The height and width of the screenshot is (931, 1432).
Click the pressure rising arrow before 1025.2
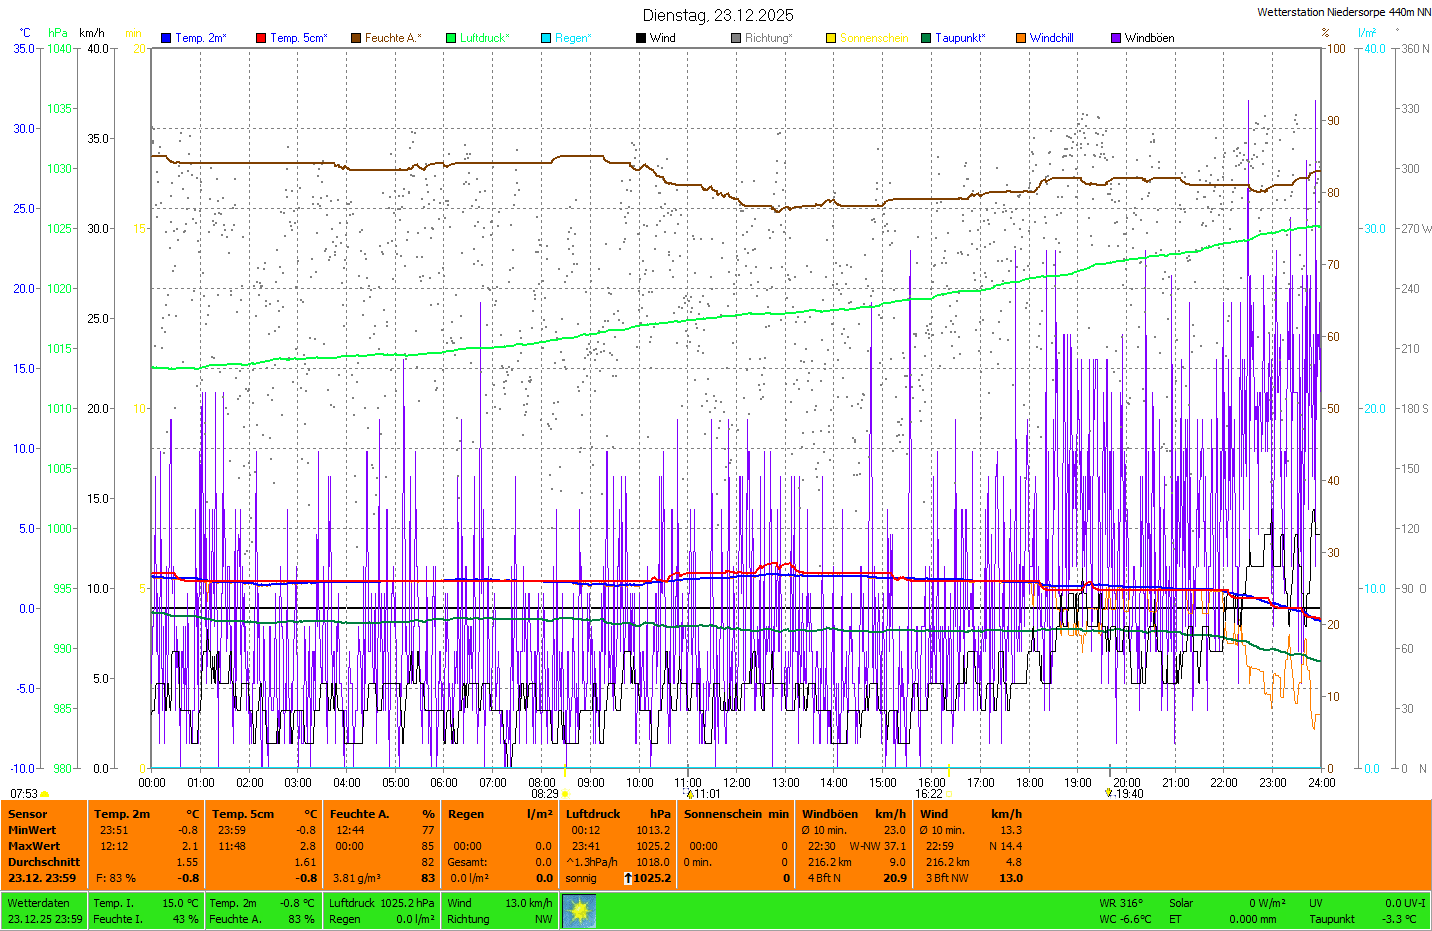pyautogui.click(x=628, y=878)
